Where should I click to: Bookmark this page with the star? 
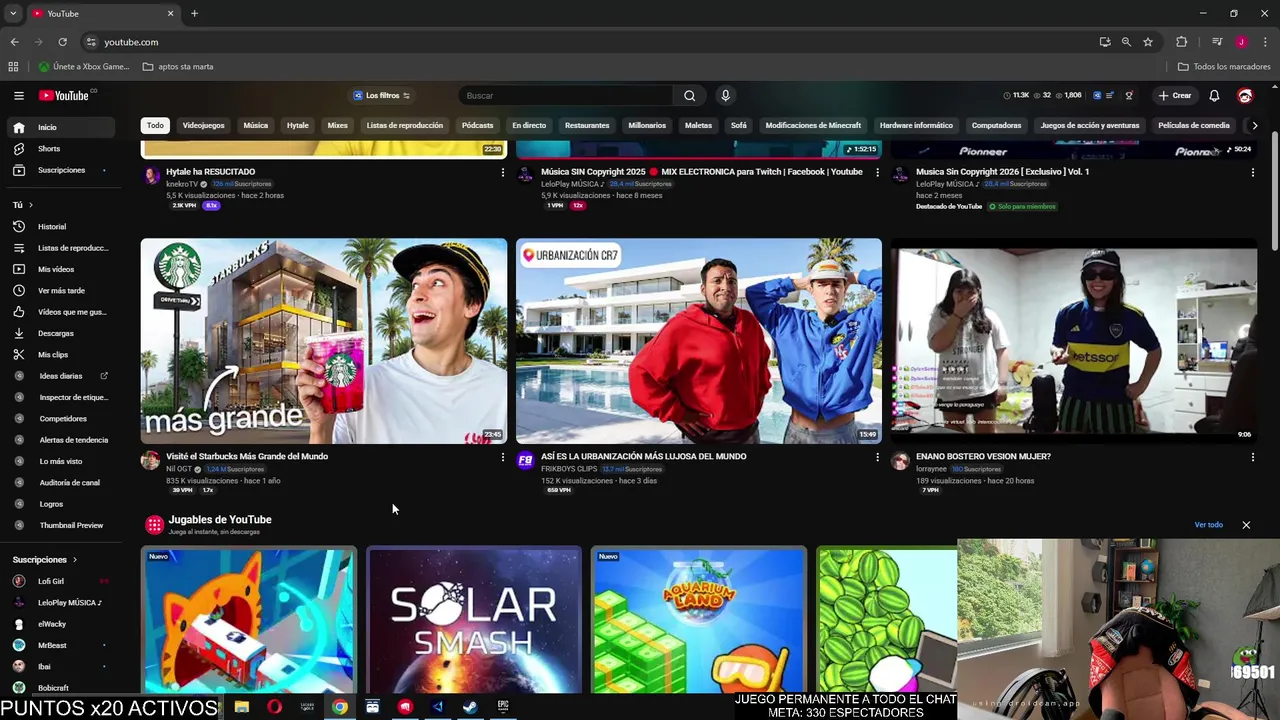[1148, 42]
